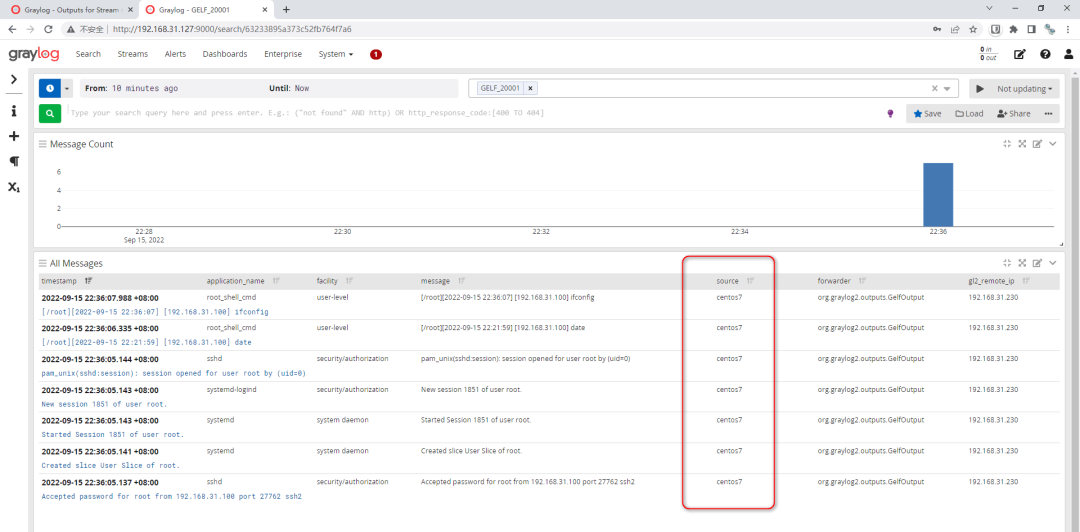Image resolution: width=1080 pixels, height=532 pixels.
Task: Open the Streams page
Action: 133,54
